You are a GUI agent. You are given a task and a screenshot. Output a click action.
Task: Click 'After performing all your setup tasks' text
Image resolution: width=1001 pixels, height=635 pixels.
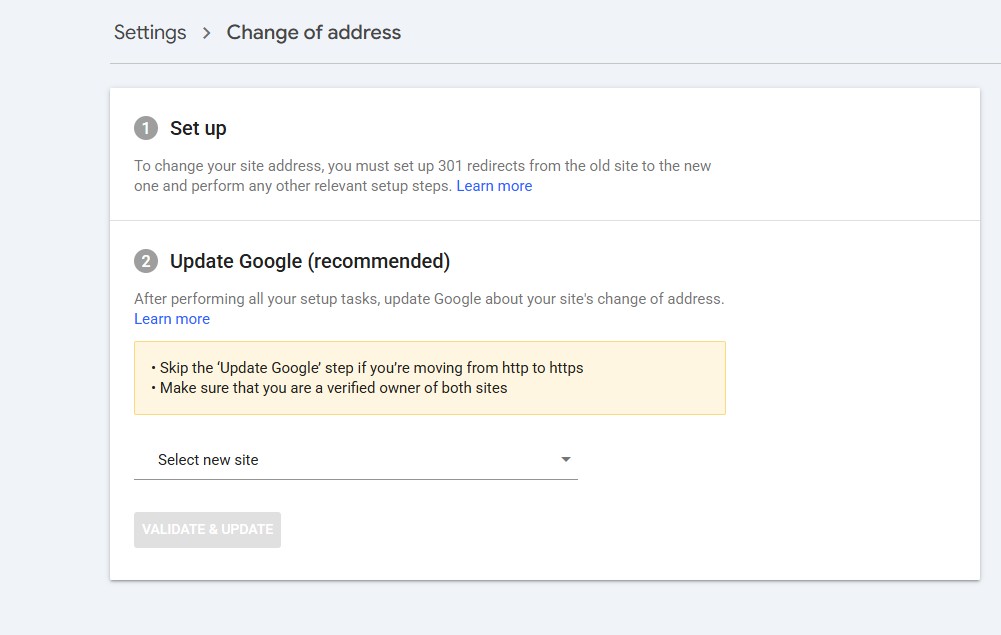pyautogui.click(x=429, y=299)
